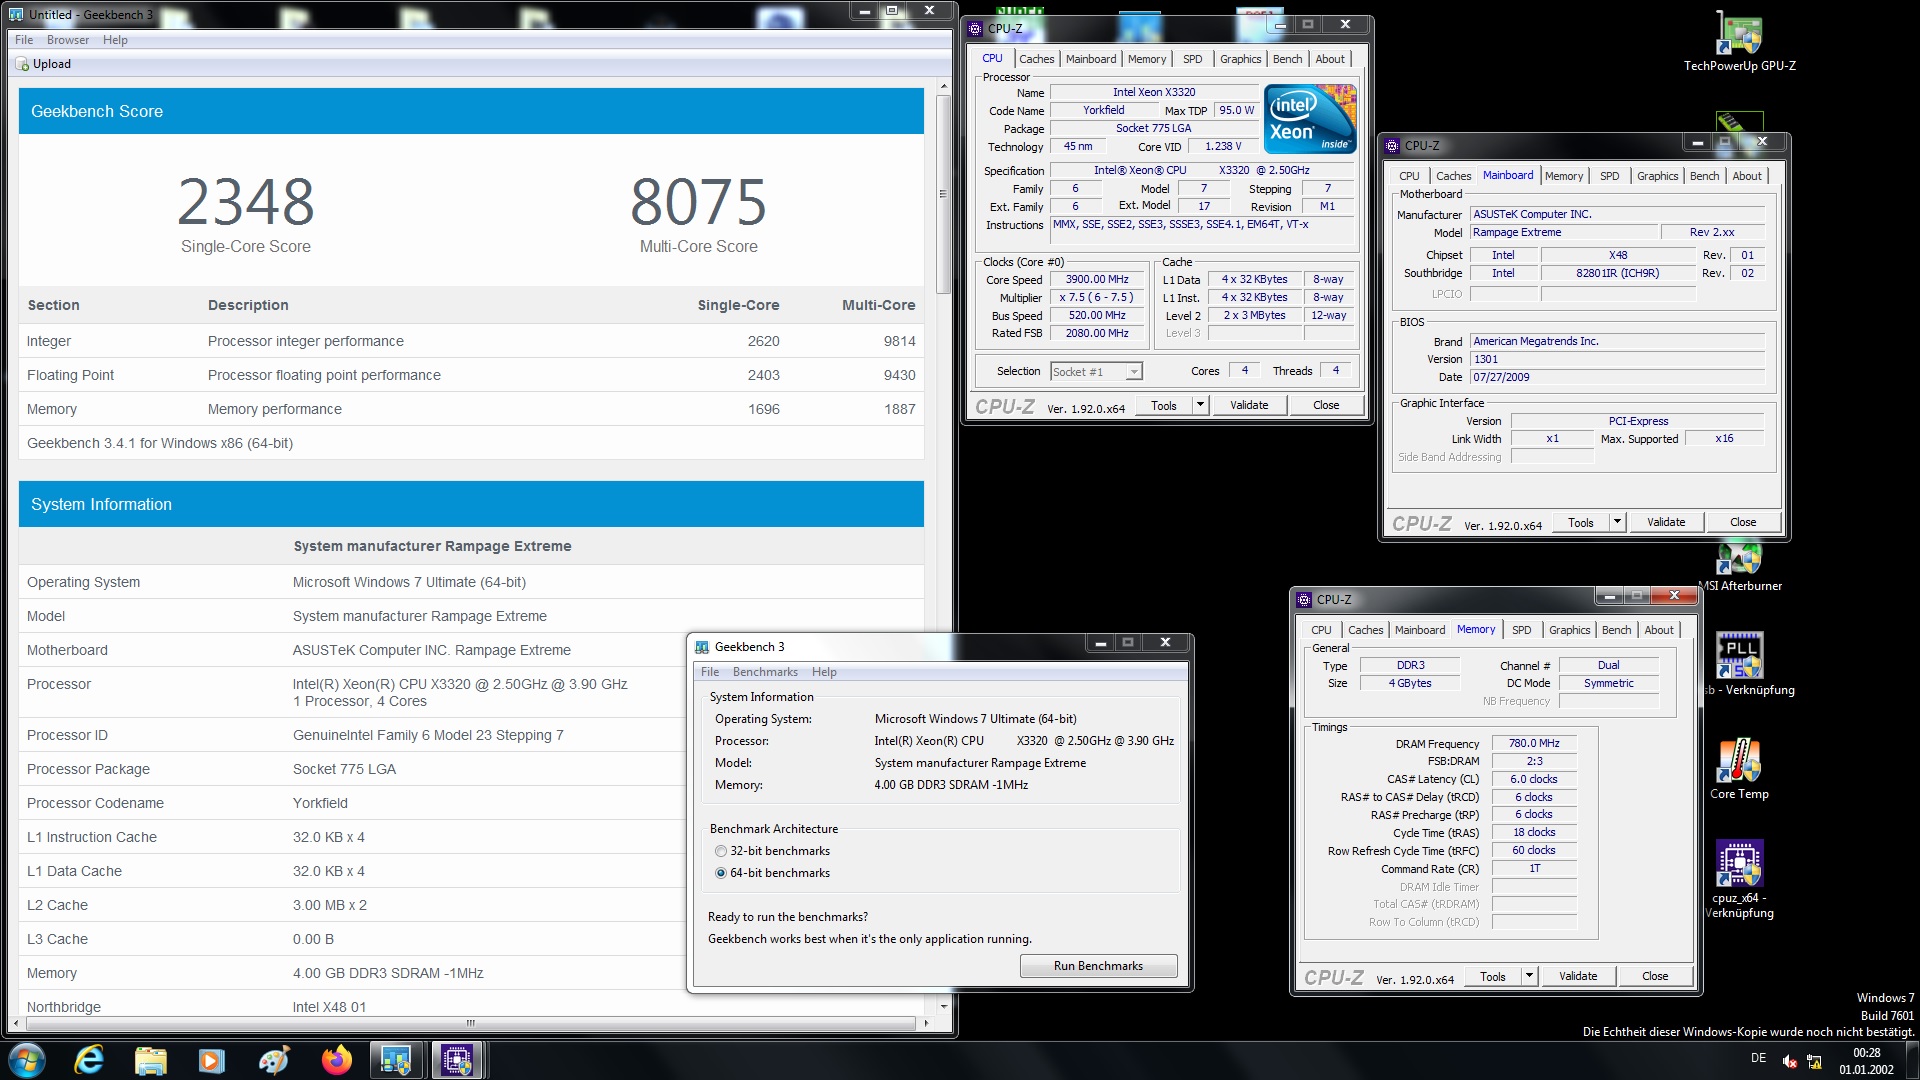1920x1080 pixels.
Task: Open the SPD tab in CPU-Z Memory window
Action: click(1521, 630)
